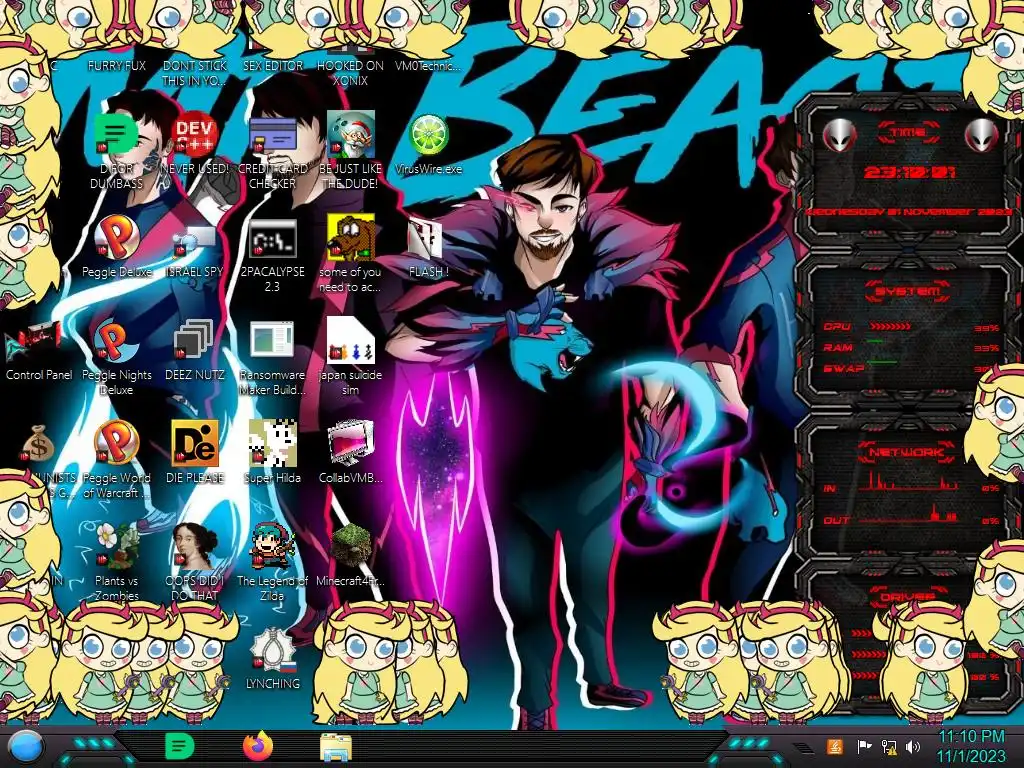Click the network warning tray icon
1024x768 pixels.
point(889,747)
